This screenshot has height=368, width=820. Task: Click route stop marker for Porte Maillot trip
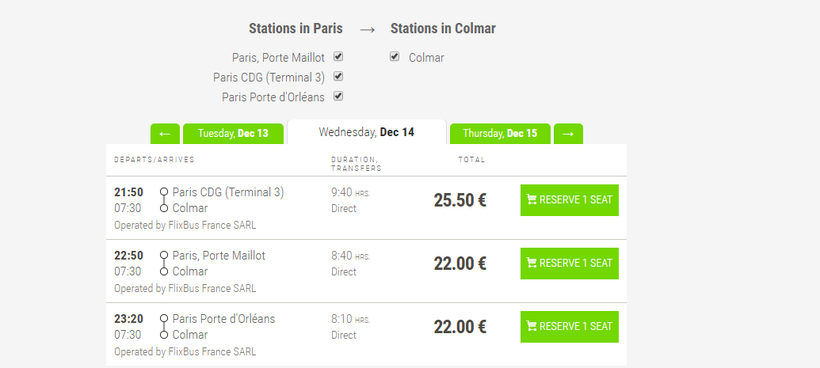pos(164,263)
